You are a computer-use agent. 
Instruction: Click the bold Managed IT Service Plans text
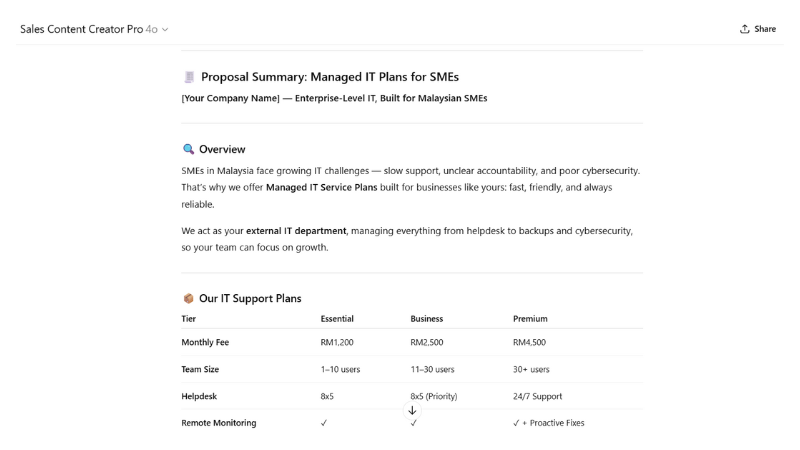[x=321, y=187]
